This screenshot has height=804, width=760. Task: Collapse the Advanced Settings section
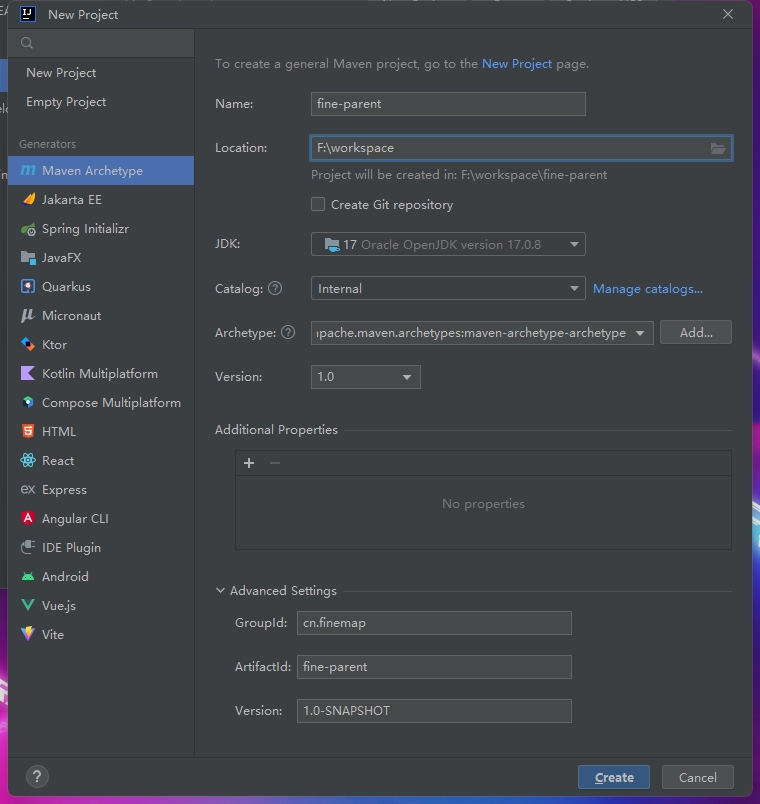click(x=220, y=591)
